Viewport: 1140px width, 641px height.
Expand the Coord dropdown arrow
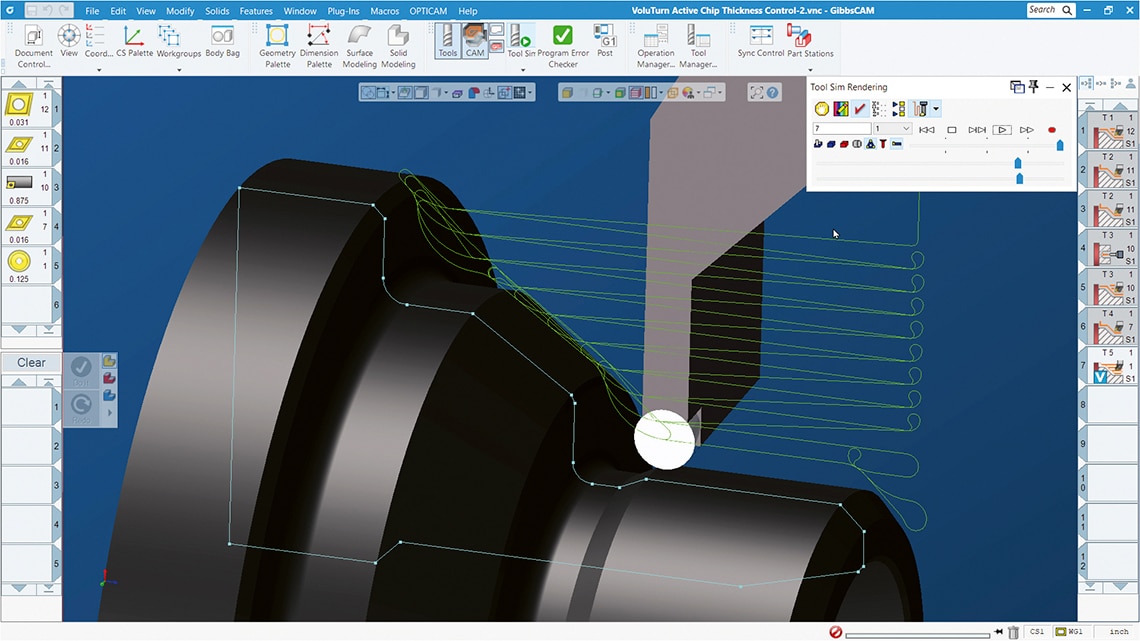click(98, 69)
